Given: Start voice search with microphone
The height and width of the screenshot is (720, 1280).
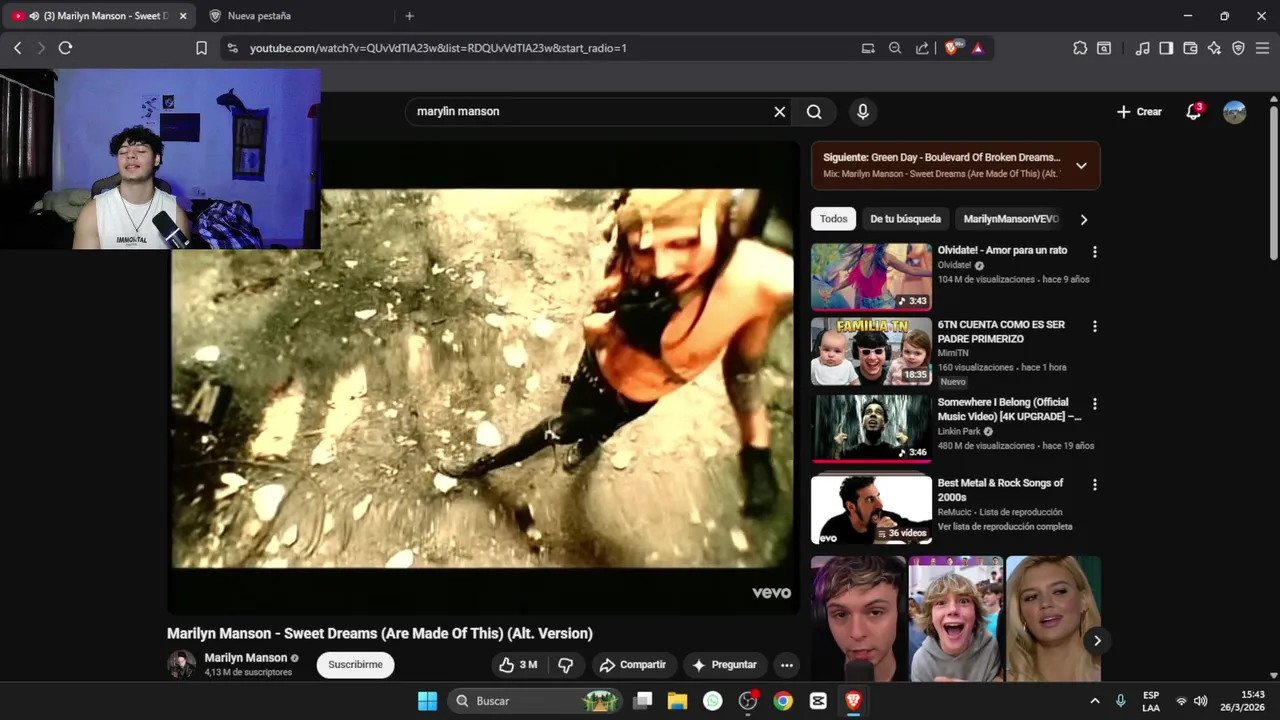Looking at the screenshot, I should pyautogui.click(x=862, y=112).
